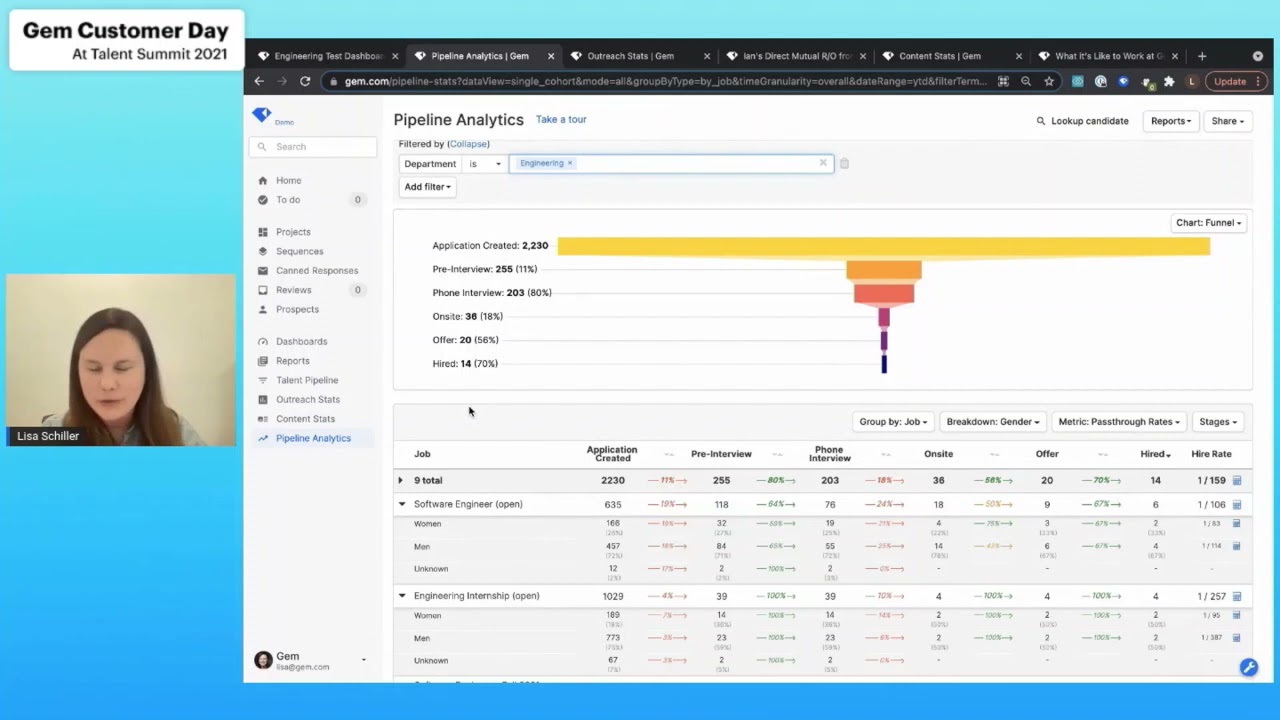Delete the Department filter with trash icon

[844, 164]
